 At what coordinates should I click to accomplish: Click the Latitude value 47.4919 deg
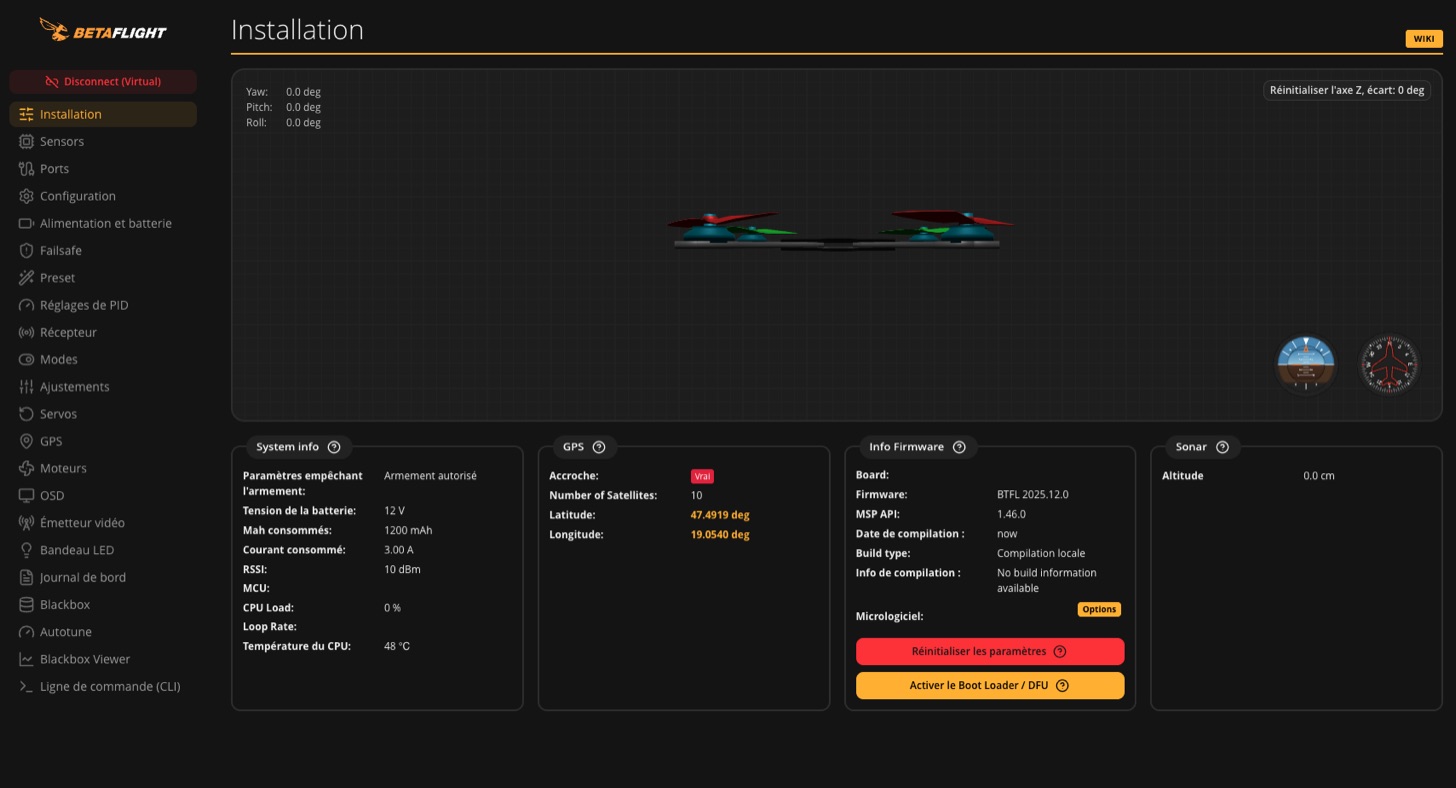tap(719, 515)
